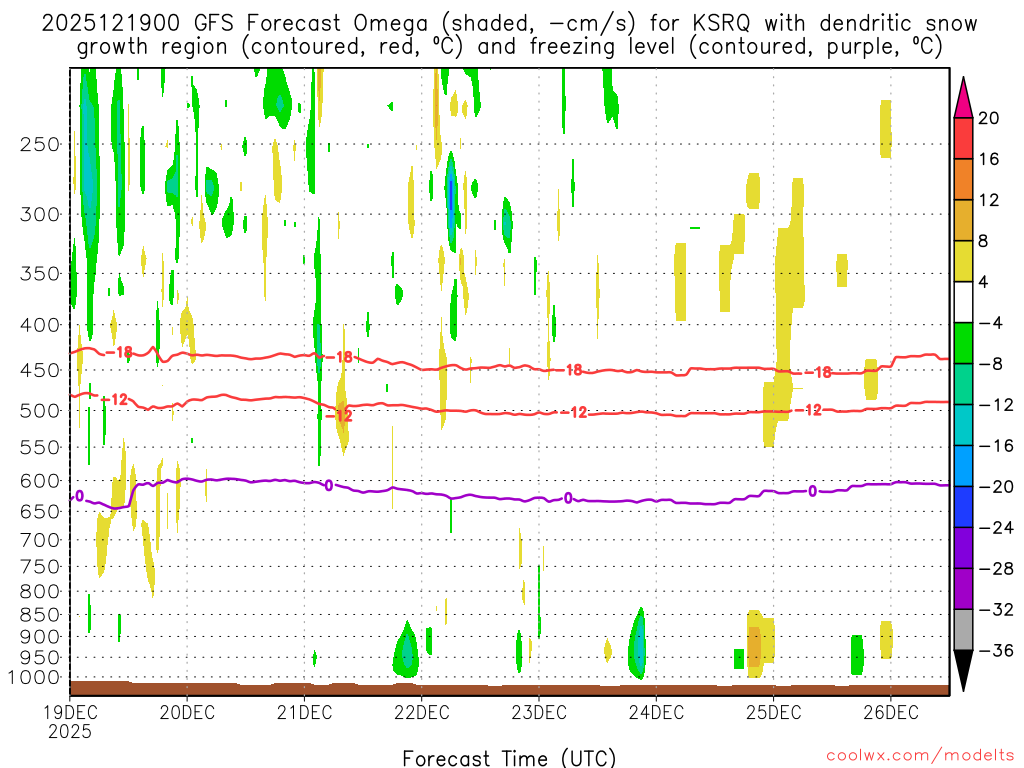The image size is (1024, 768).
Task: Click the 400 pressure level label
Action: (40, 325)
